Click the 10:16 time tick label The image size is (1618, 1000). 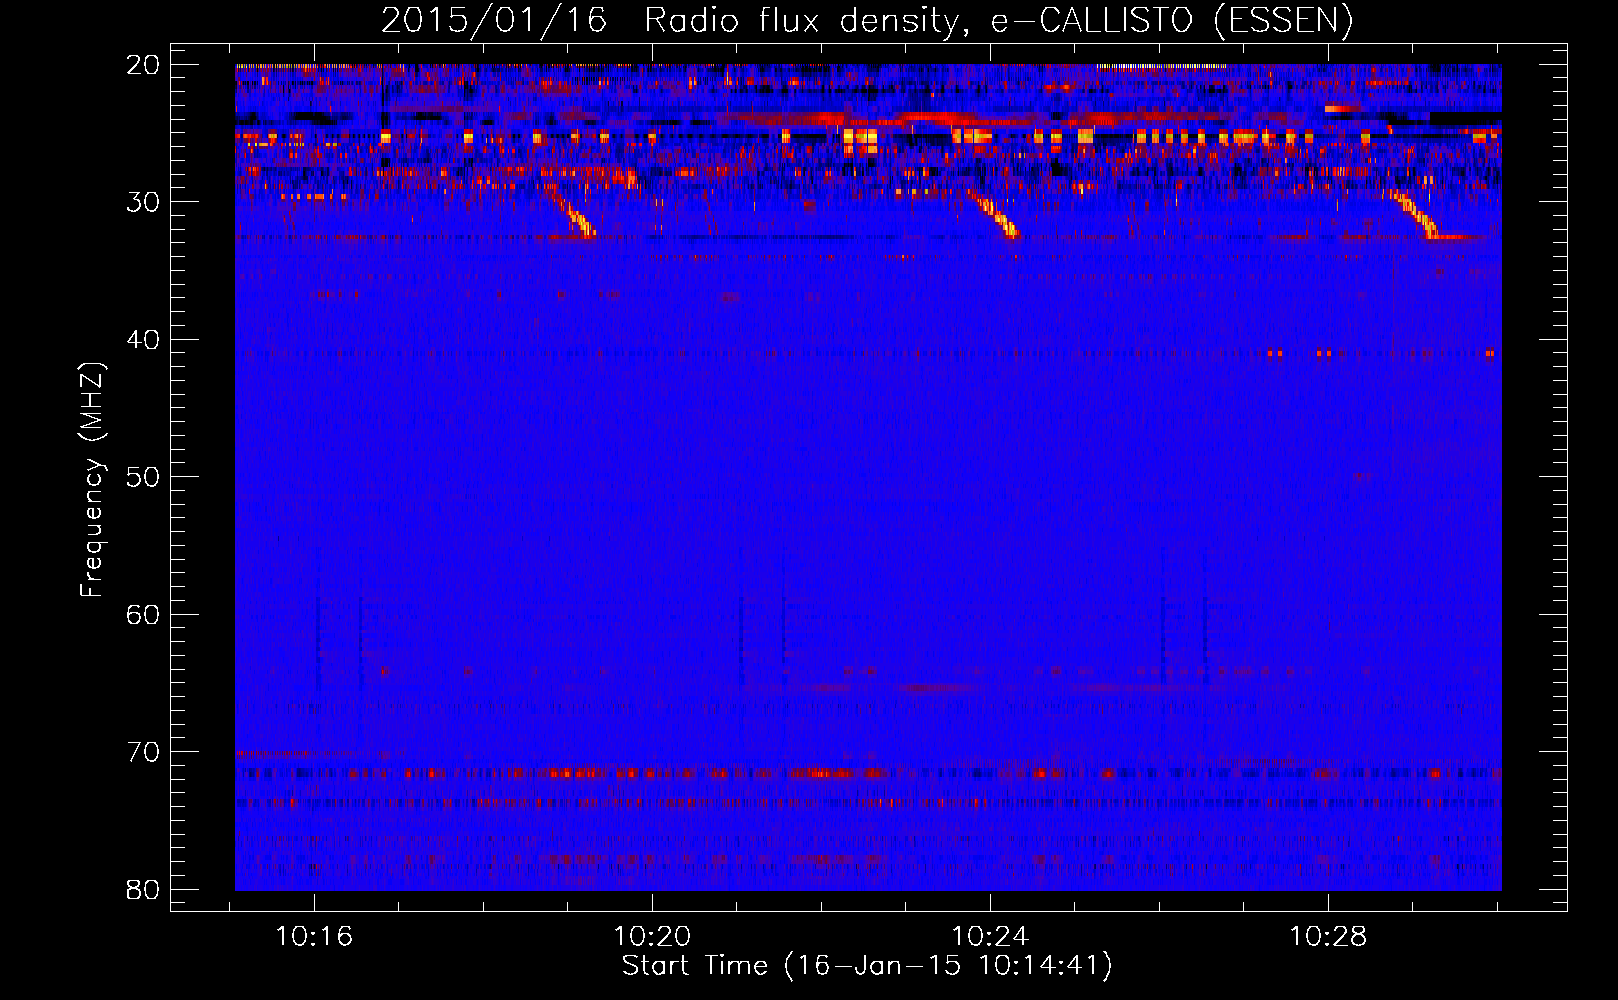click(315, 937)
